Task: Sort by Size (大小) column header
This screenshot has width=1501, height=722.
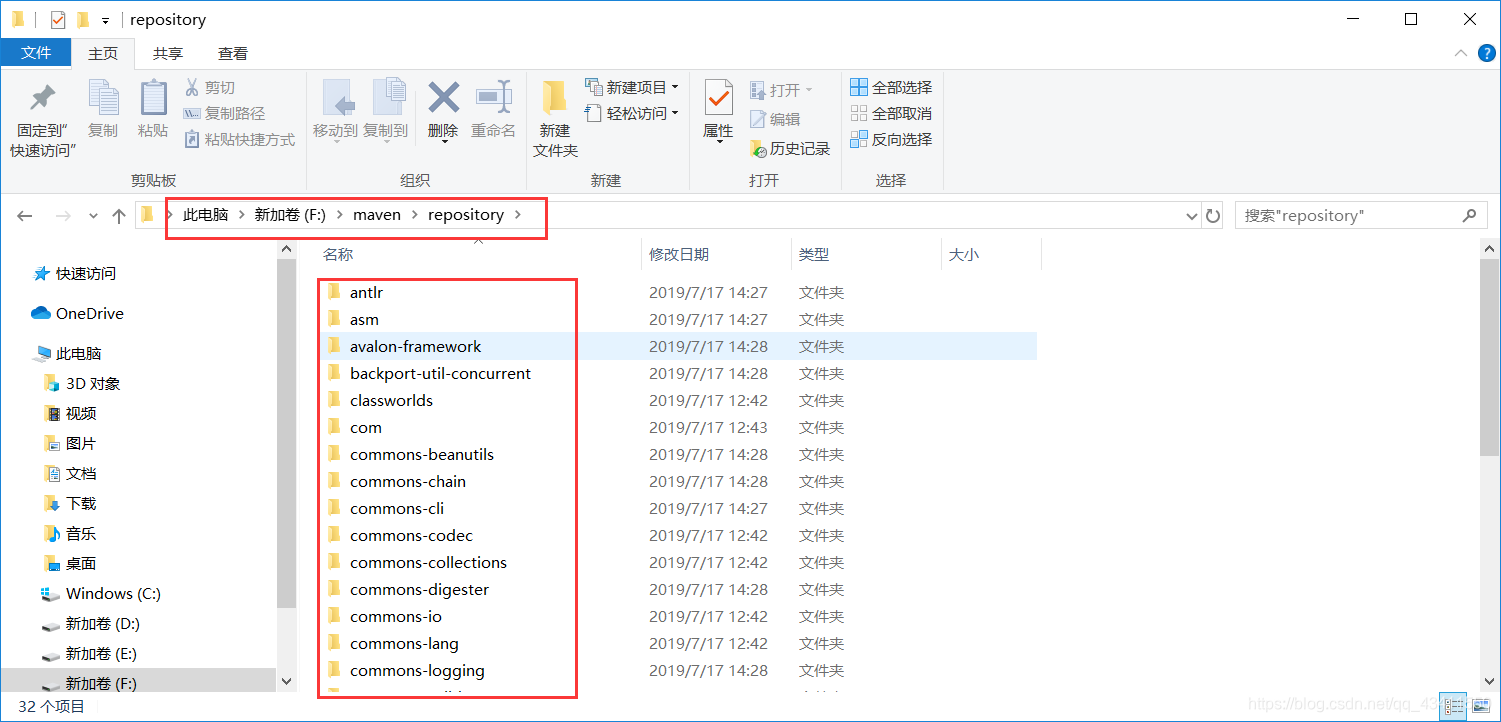Action: pos(963,255)
